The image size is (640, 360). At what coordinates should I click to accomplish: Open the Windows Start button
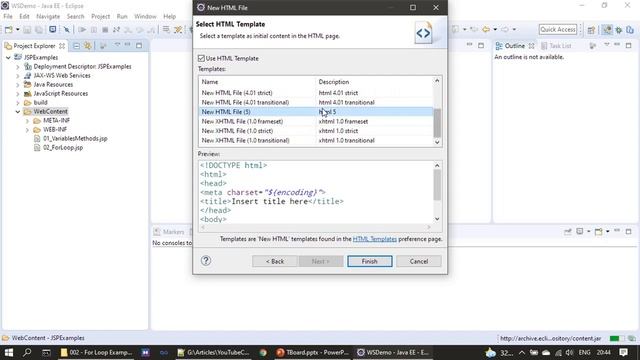tap(9, 352)
